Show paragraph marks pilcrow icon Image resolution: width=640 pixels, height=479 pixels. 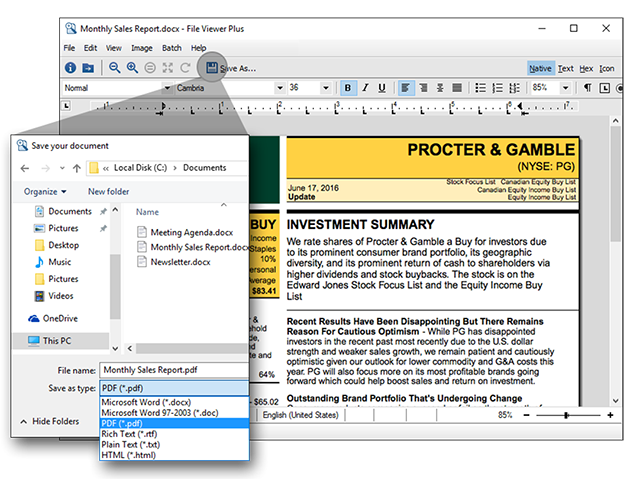[x=588, y=88]
